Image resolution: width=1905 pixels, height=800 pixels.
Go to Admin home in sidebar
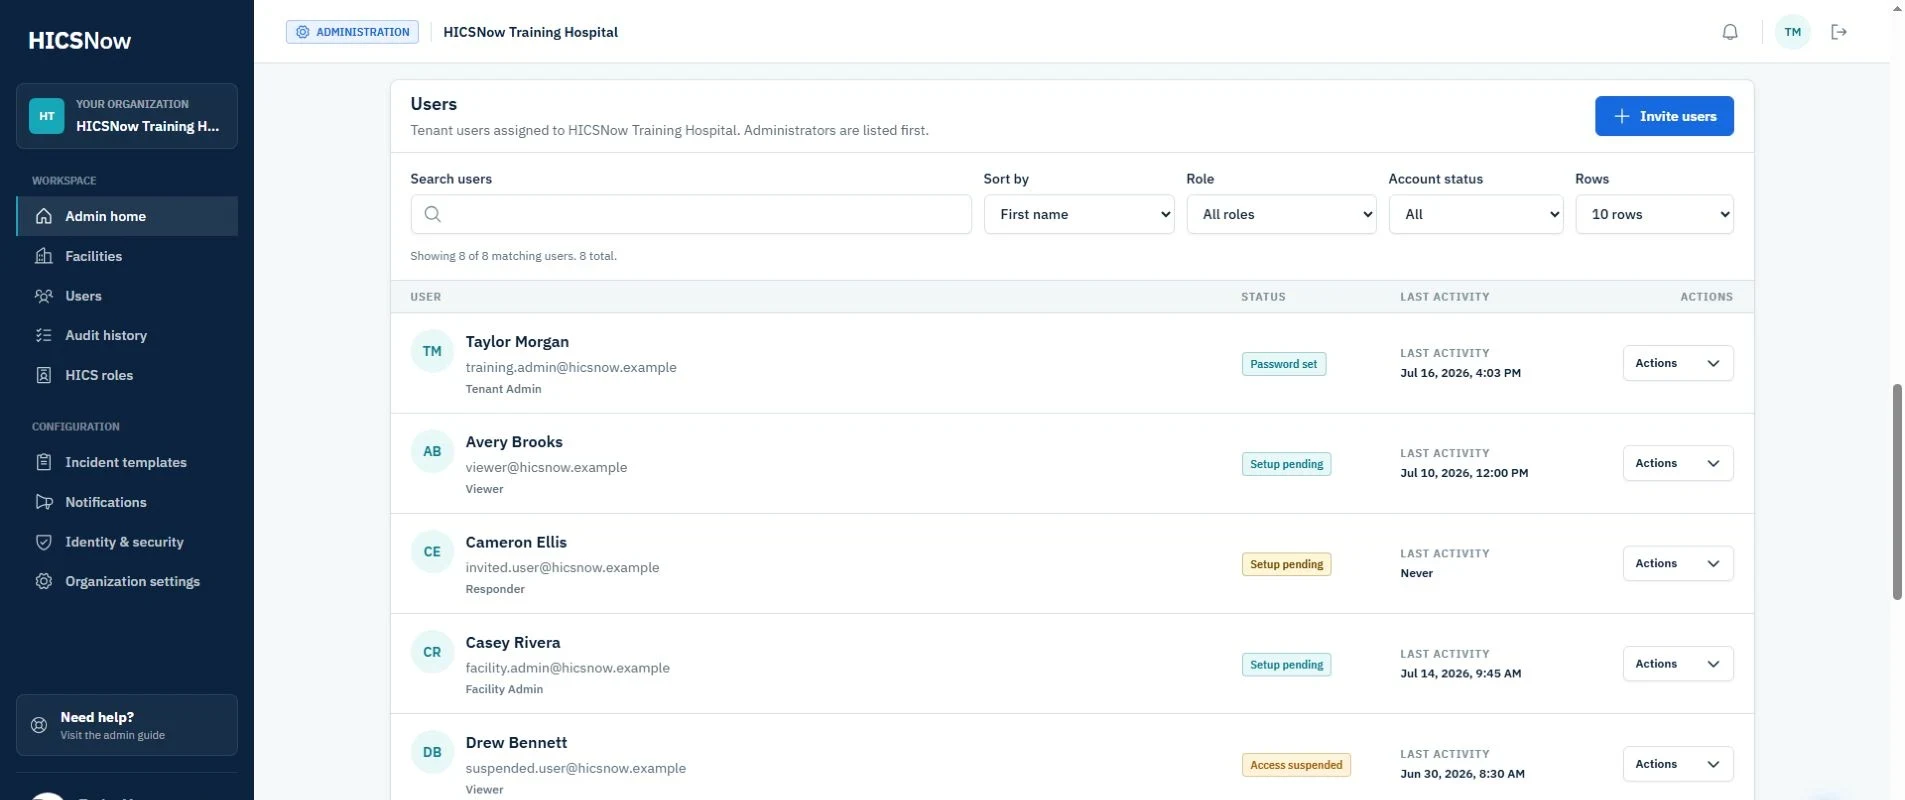pyautogui.click(x=127, y=216)
